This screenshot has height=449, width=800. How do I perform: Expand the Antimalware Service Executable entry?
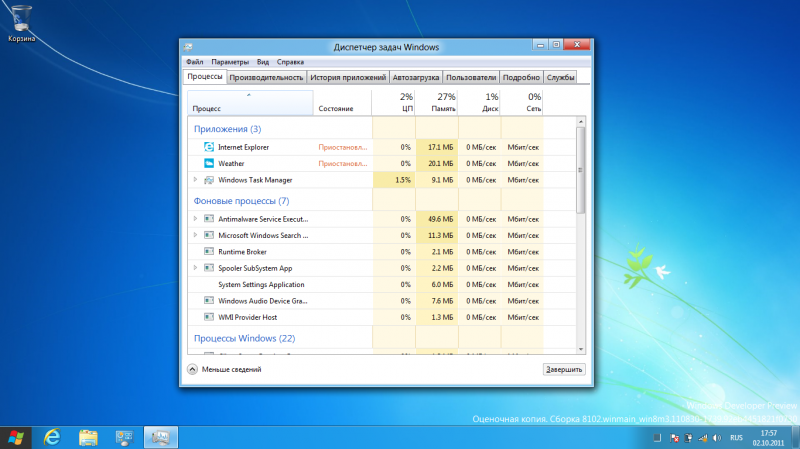(x=195, y=218)
